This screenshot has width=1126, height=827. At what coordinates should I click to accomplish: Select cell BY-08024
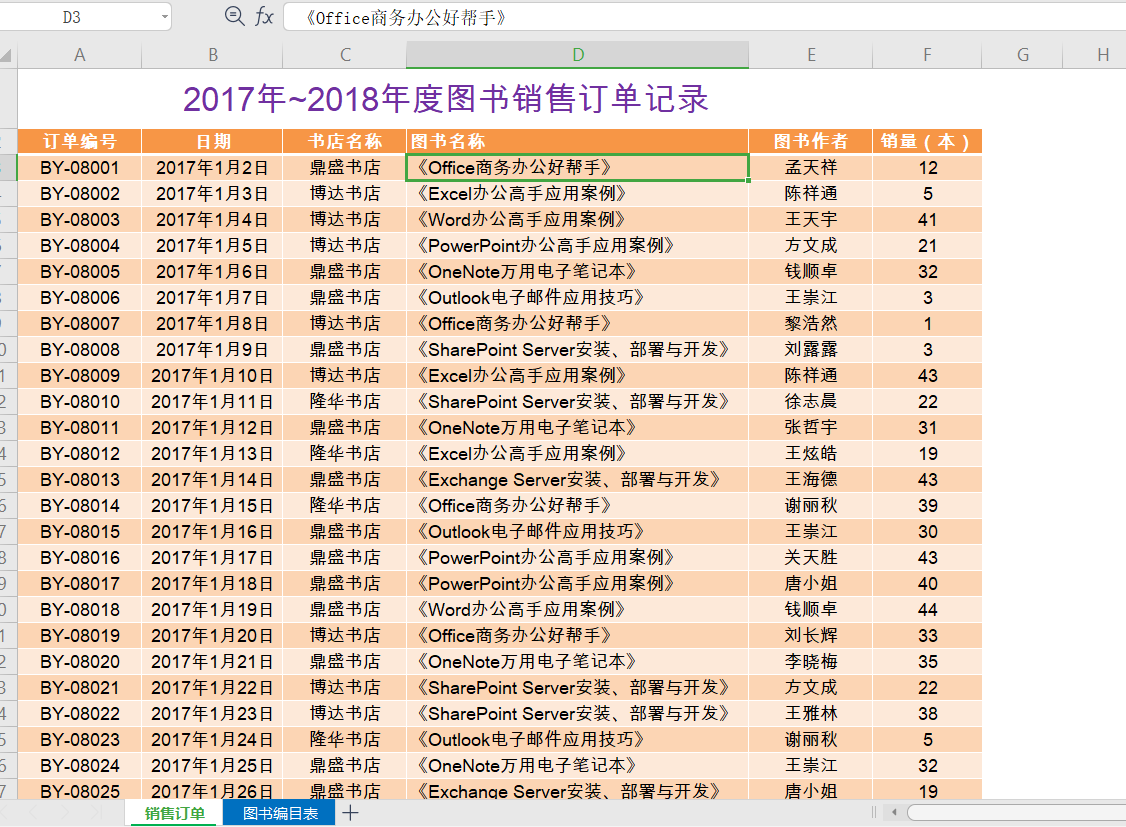(x=80, y=766)
